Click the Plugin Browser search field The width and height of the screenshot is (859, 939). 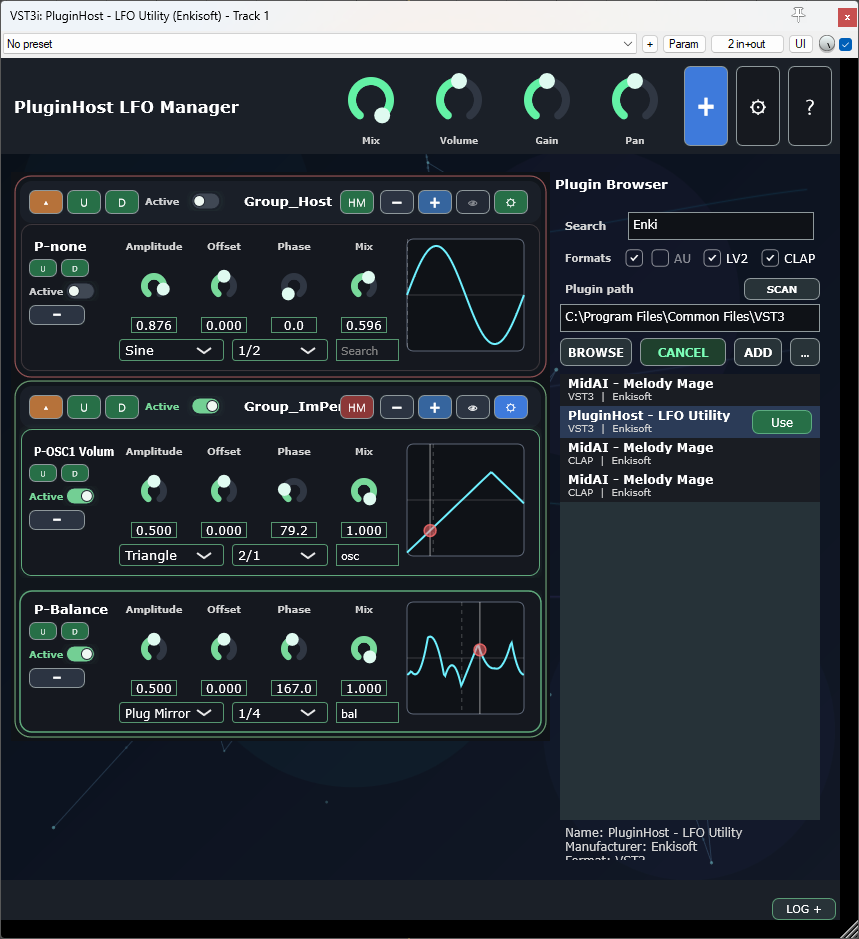coord(721,226)
